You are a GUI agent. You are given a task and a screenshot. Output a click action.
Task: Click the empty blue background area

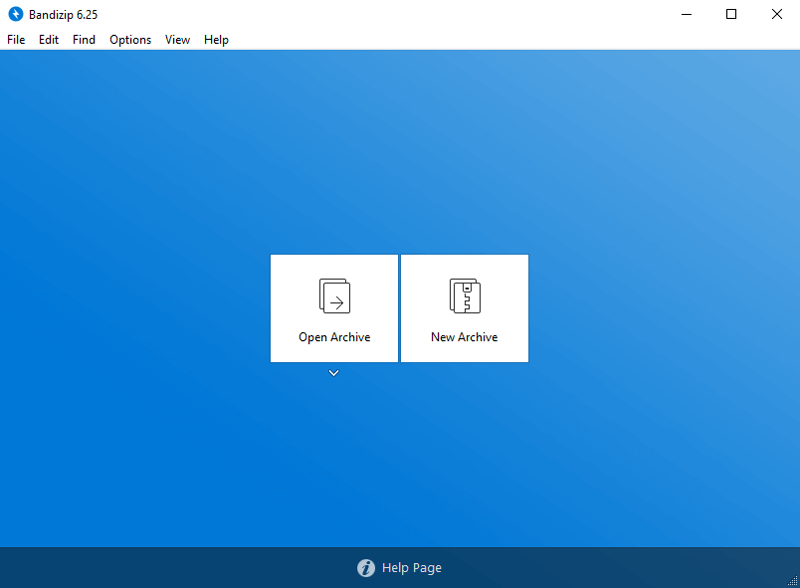coord(150,200)
